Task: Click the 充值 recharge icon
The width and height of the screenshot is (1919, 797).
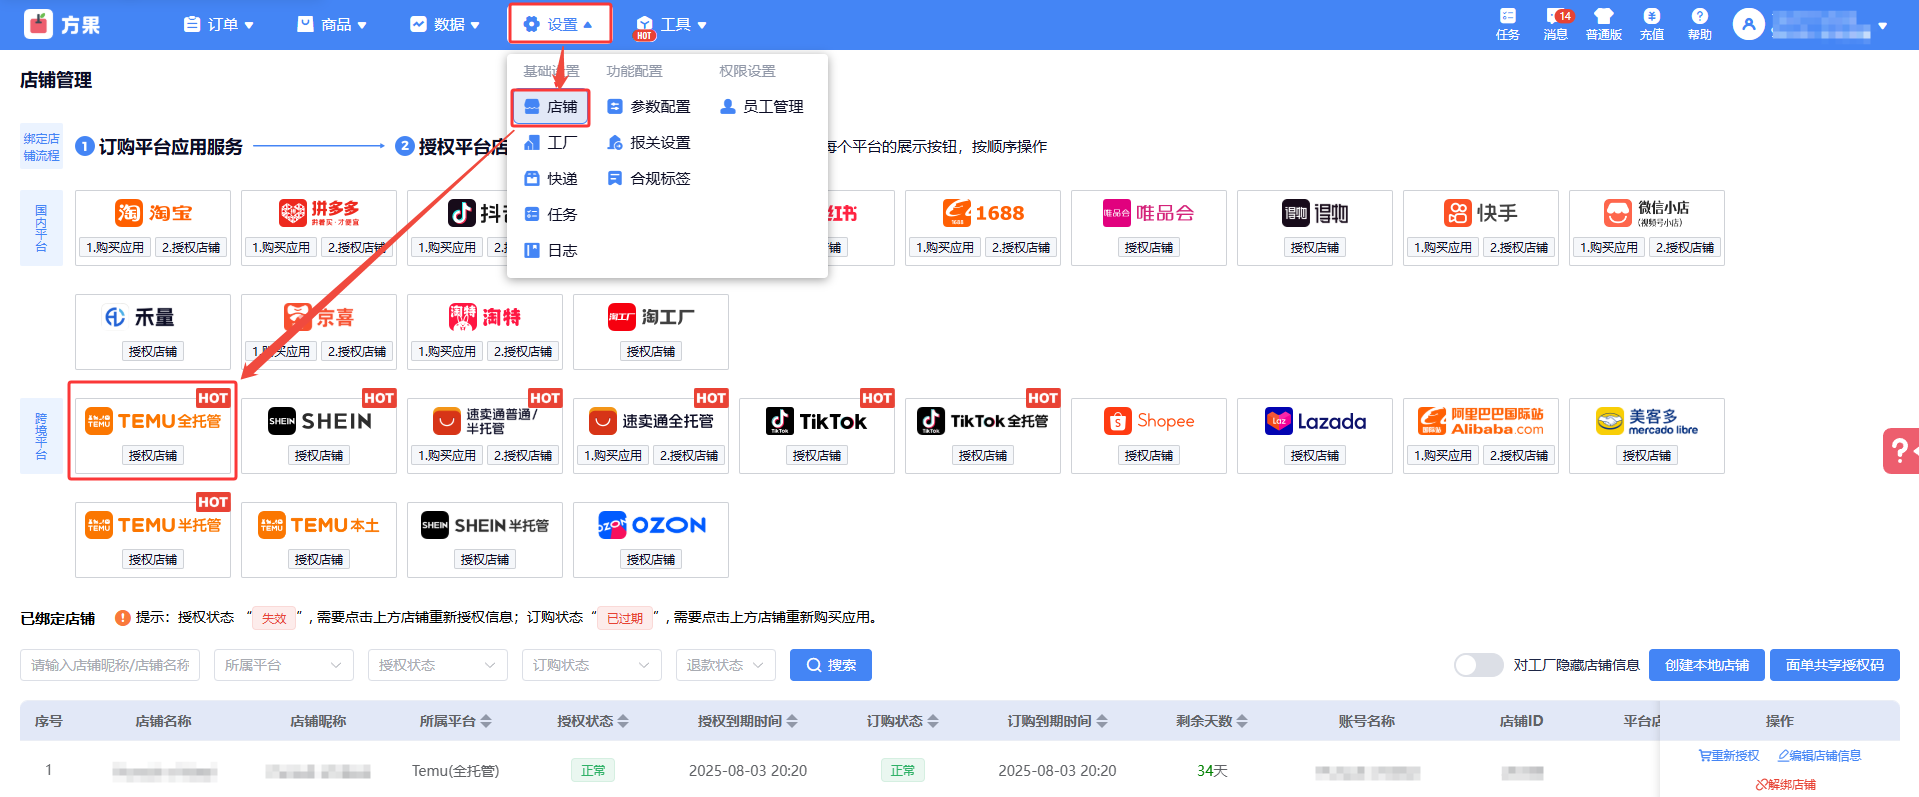Action: [x=1651, y=23]
